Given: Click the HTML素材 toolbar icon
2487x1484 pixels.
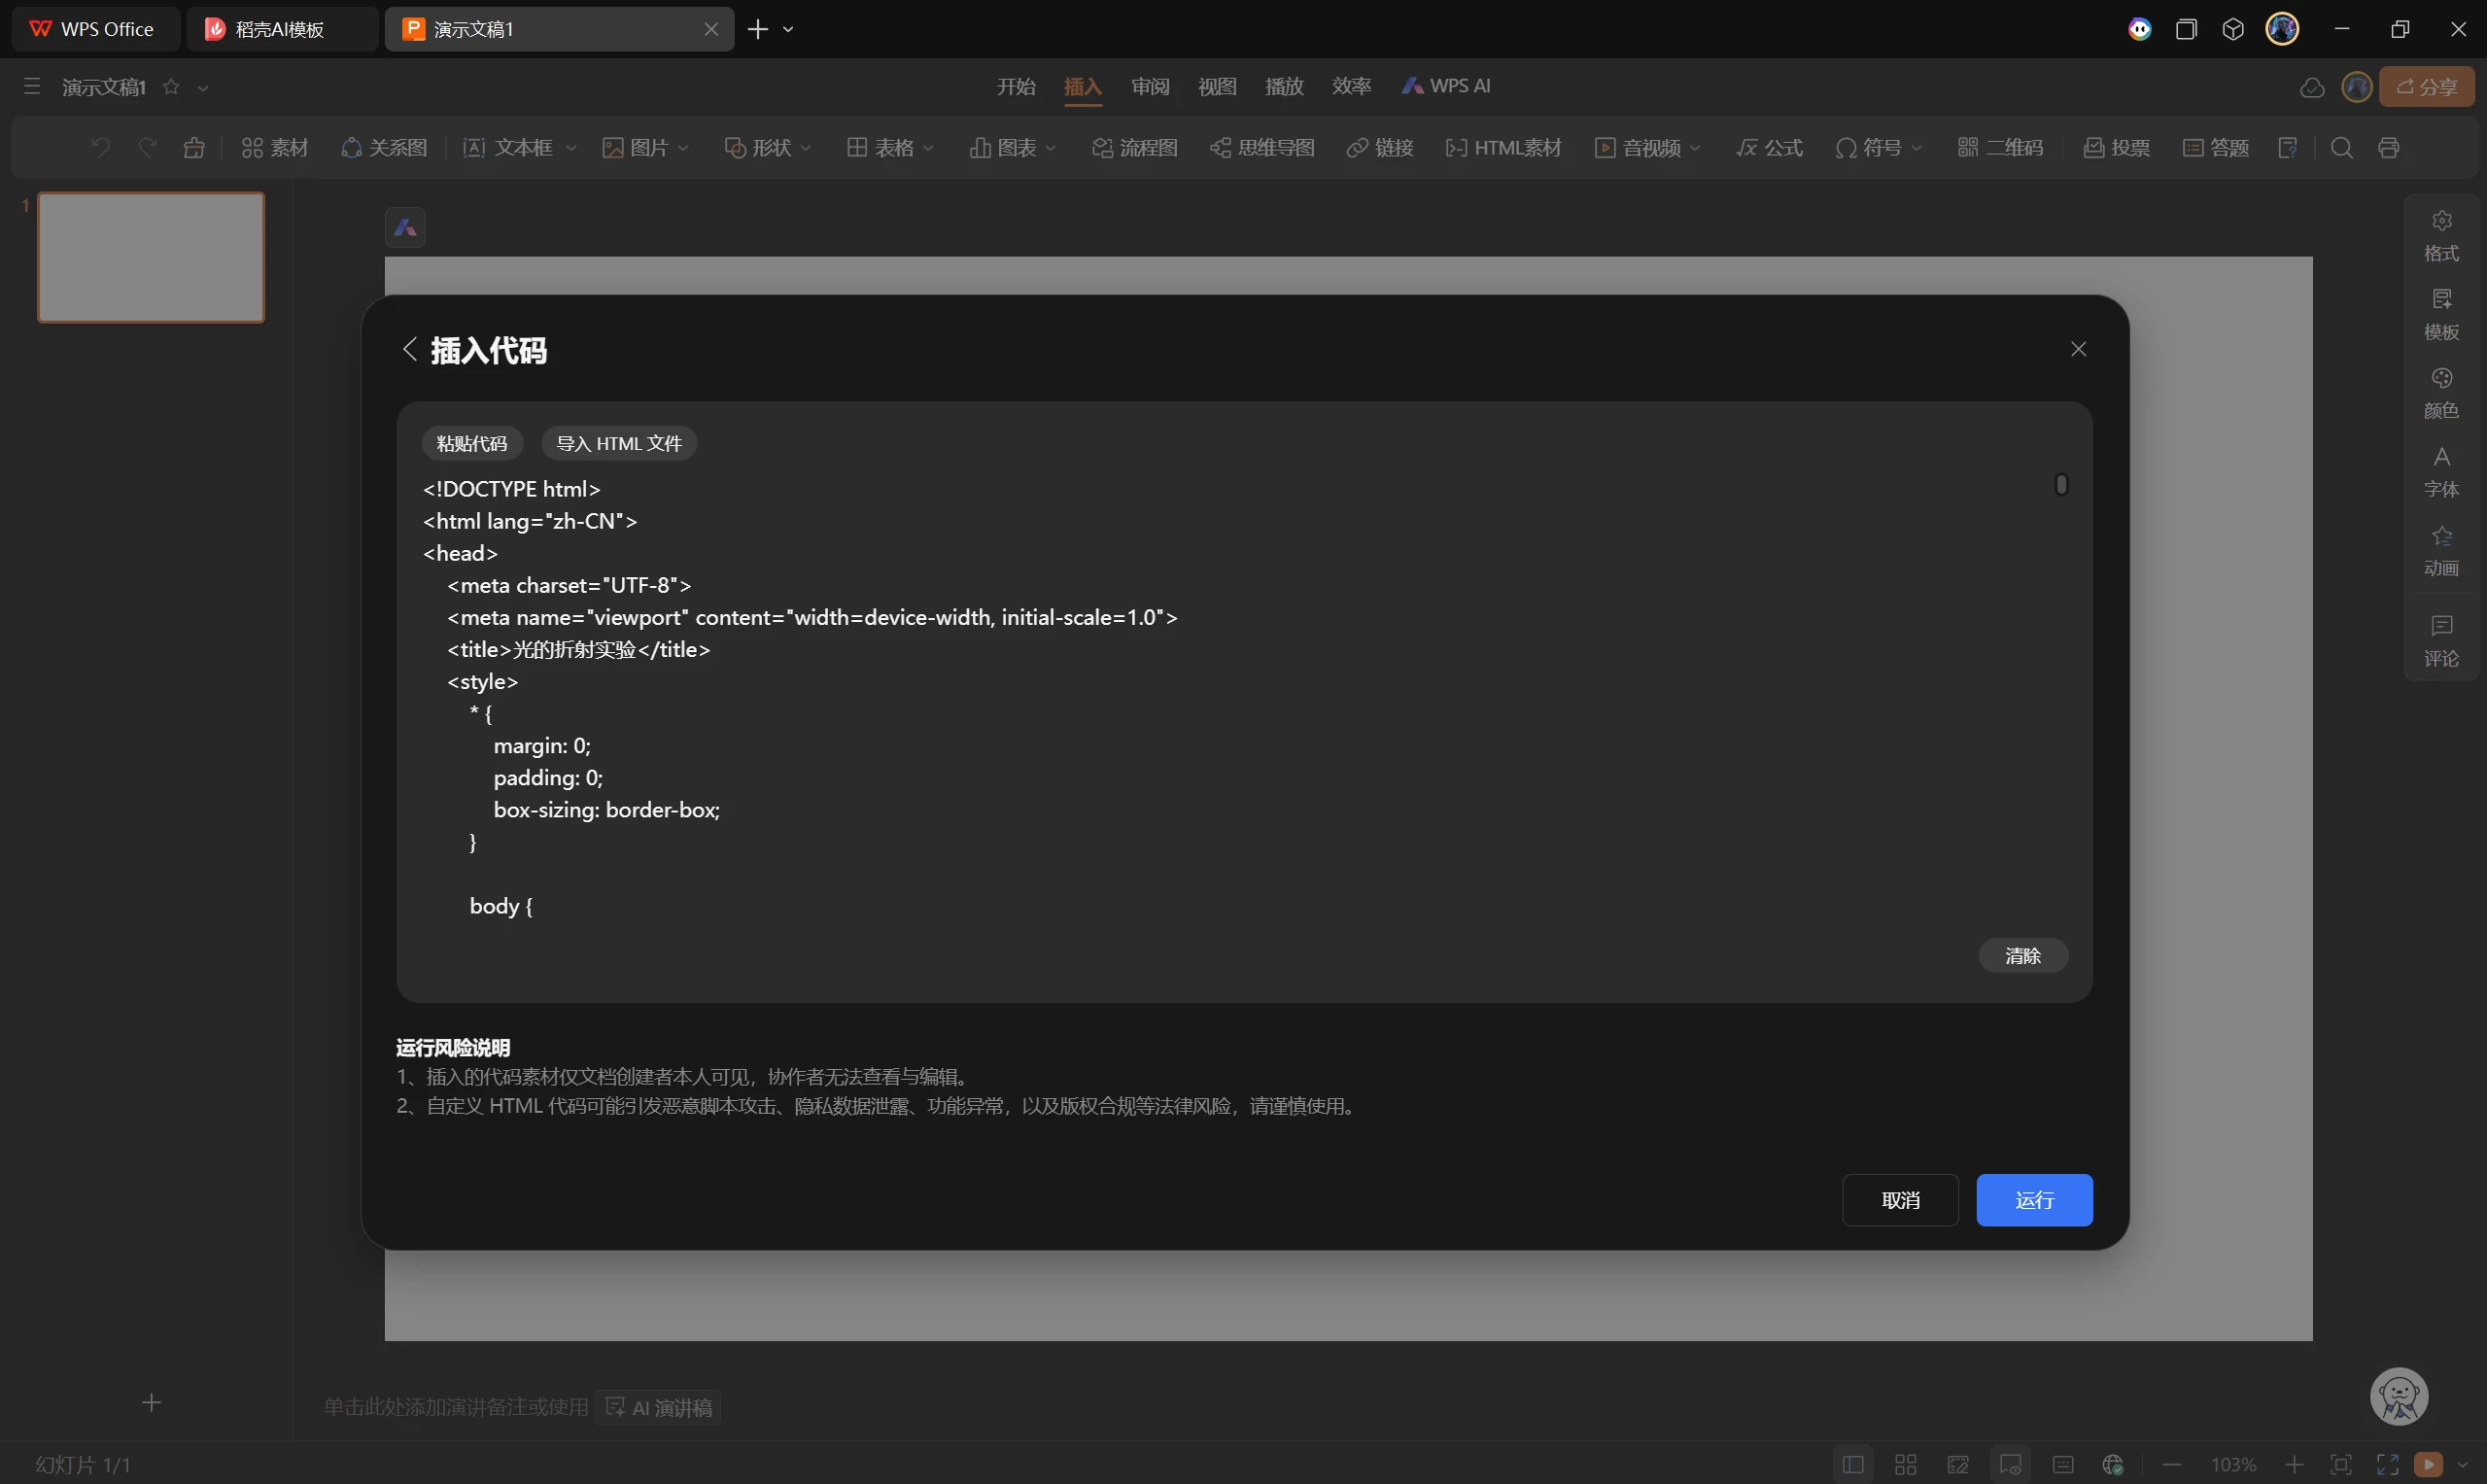Looking at the screenshot, I should [x=1503, y=148].
